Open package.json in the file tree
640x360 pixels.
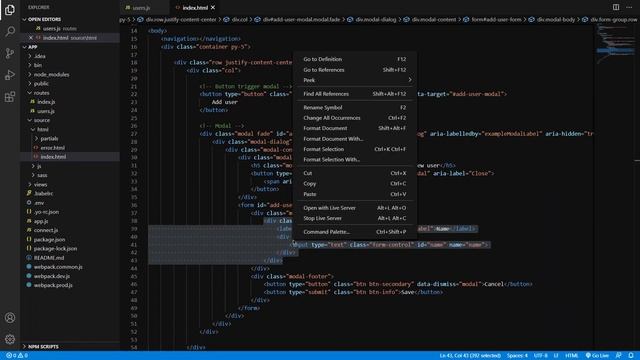[49, 240]
